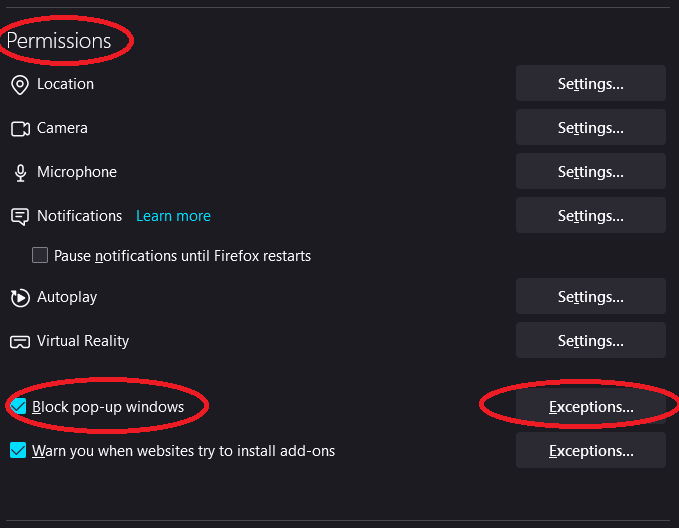Click the Camera permission icon
The image size is (679, 528).
tap(19, 129)
